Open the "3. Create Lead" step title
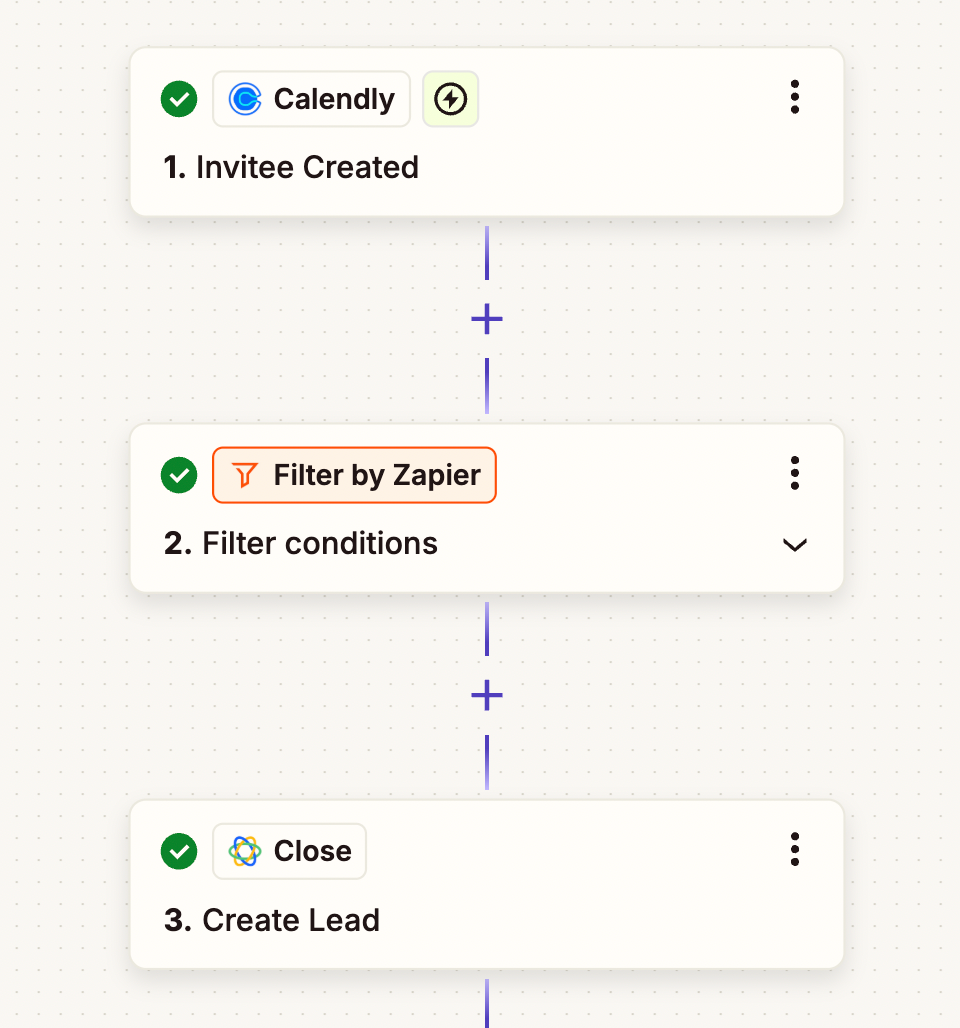This screenshot has height=1028, width=960. point(272,920)
